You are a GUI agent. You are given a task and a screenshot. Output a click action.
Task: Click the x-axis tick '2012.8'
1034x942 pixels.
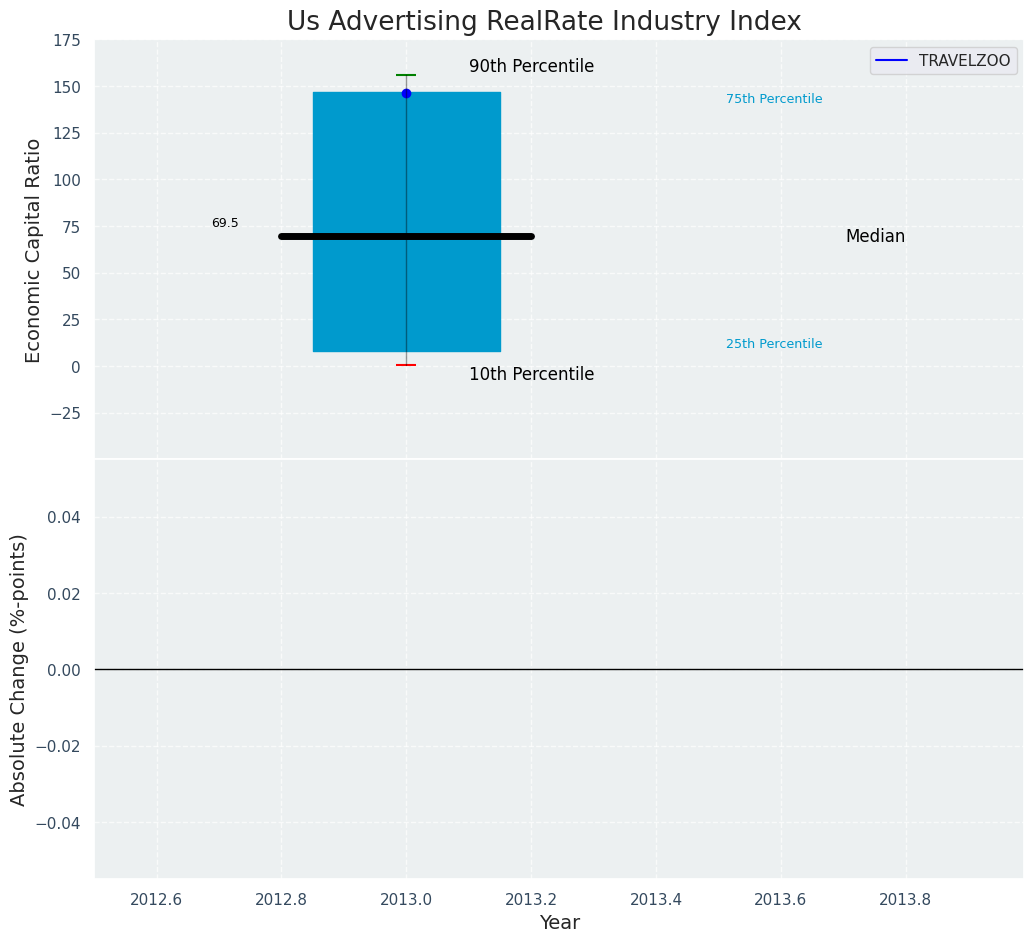[282, 899]
